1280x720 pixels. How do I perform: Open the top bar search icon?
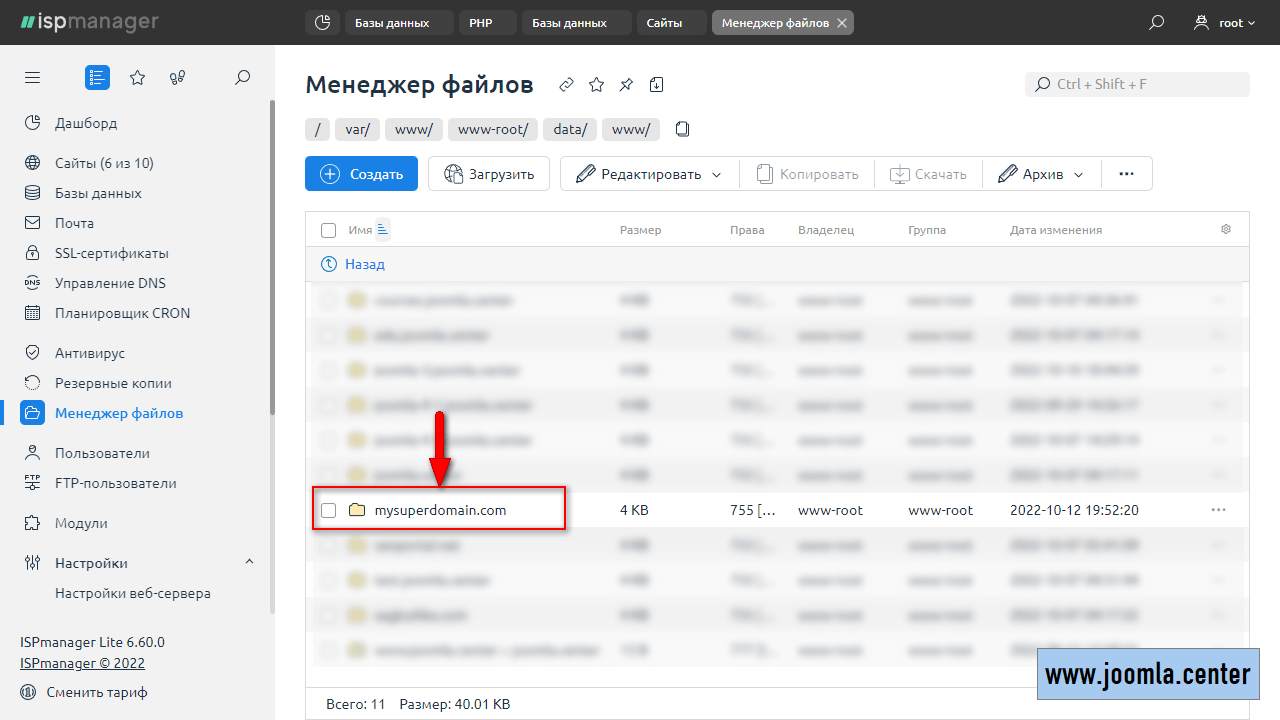coord(1157,22)
